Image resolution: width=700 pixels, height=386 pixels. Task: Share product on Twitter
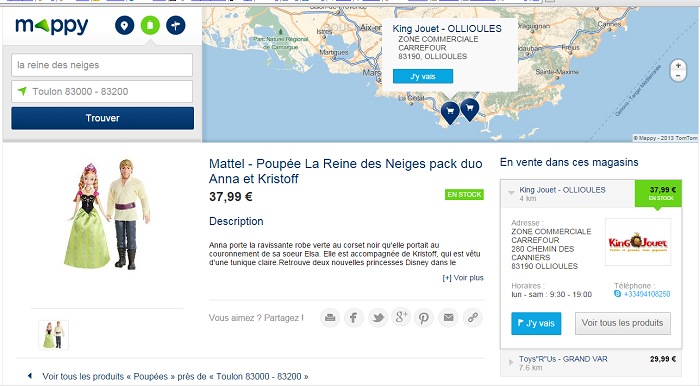[x=378, y=318]
